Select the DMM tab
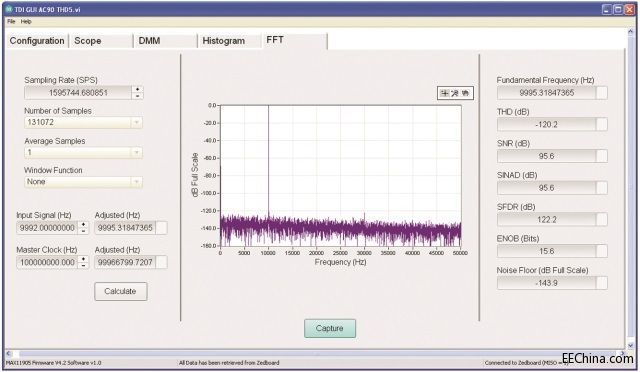640x372 pixels. pyautogui.click(x=165, y=41)
